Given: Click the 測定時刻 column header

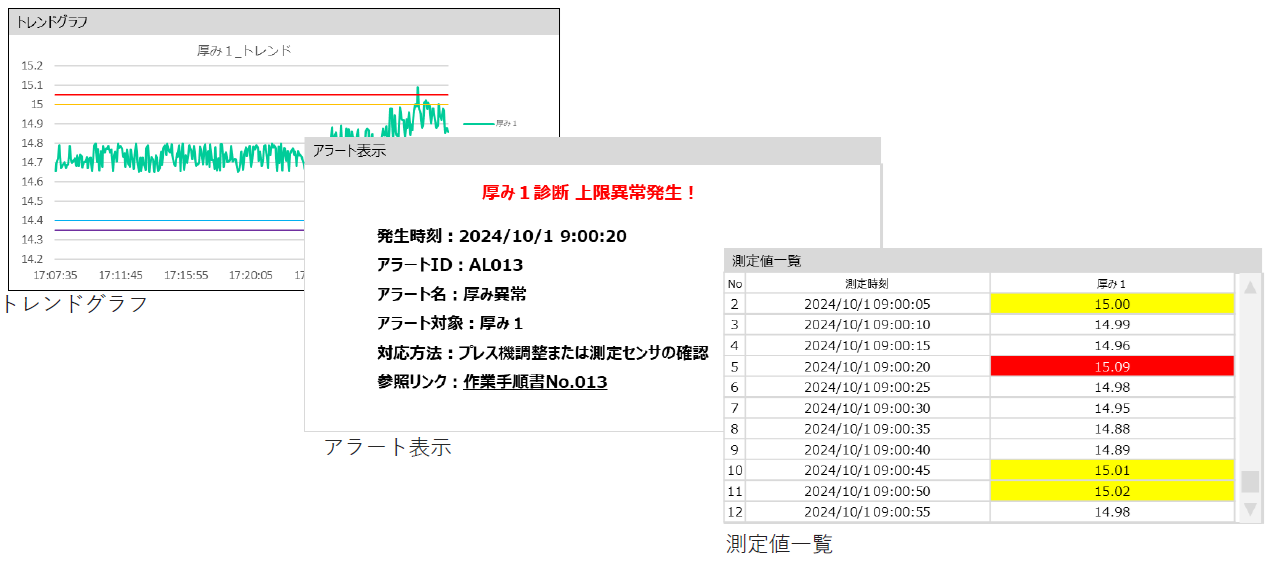Looking at the screenshot, I should [x=867, y=284].
